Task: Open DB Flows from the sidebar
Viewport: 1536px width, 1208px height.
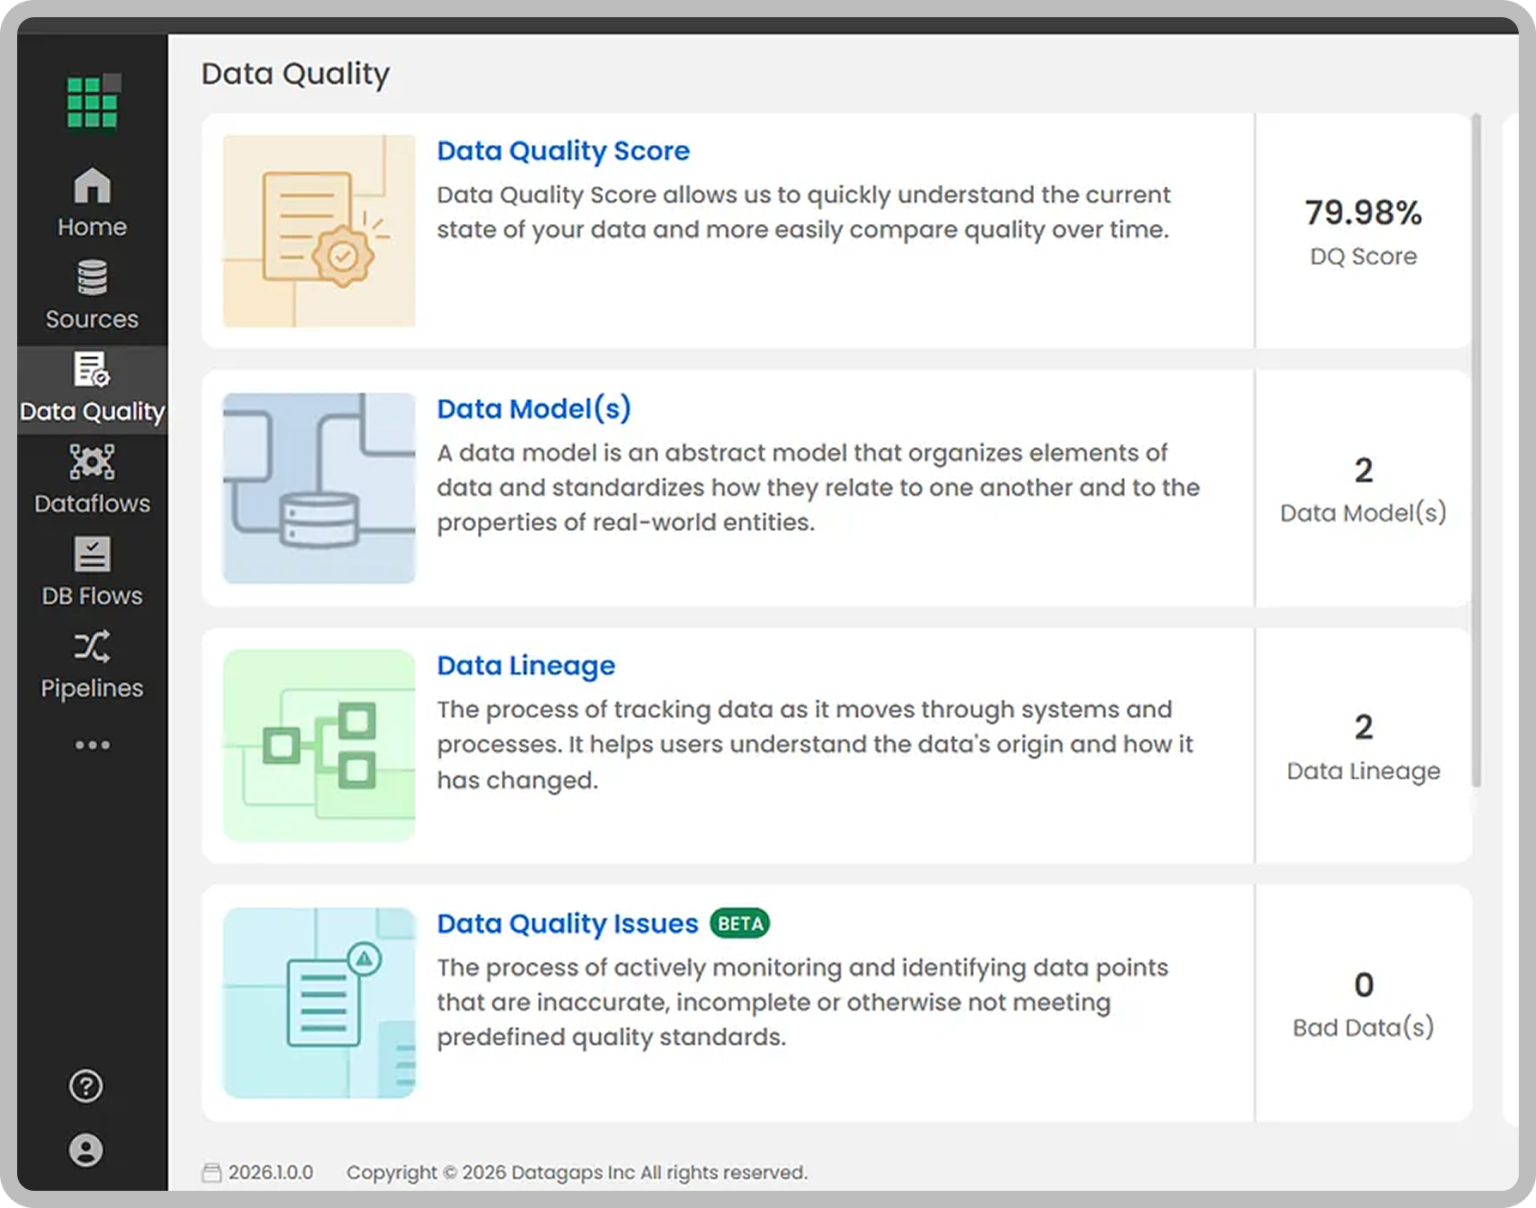Action: click(x=92, y=572)
